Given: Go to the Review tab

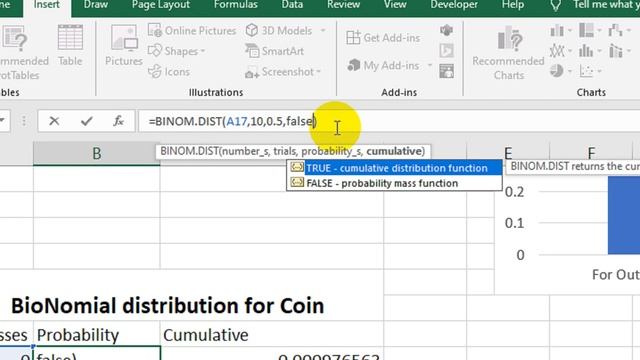Looking at the screenshot, I should tap(343, 5).
